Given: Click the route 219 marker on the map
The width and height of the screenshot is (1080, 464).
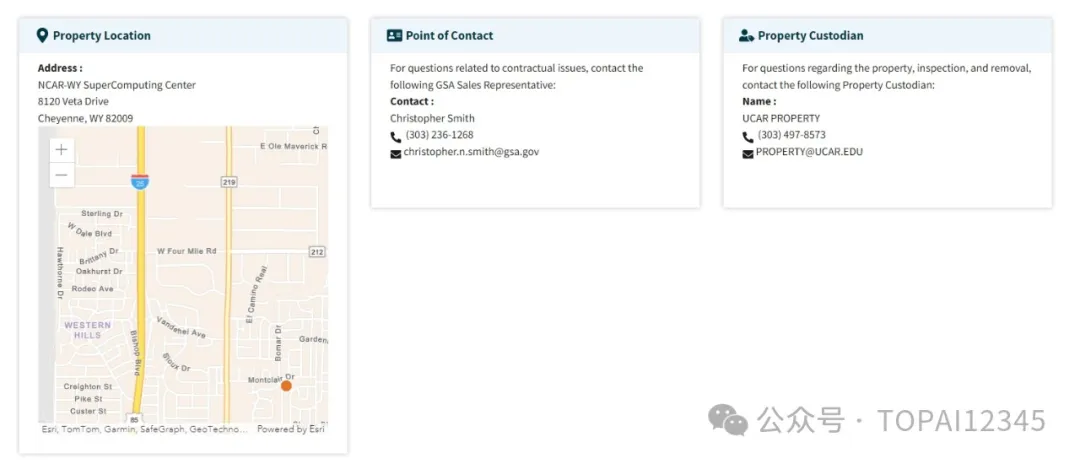Looking at the screenshot, I should (229, 182).
